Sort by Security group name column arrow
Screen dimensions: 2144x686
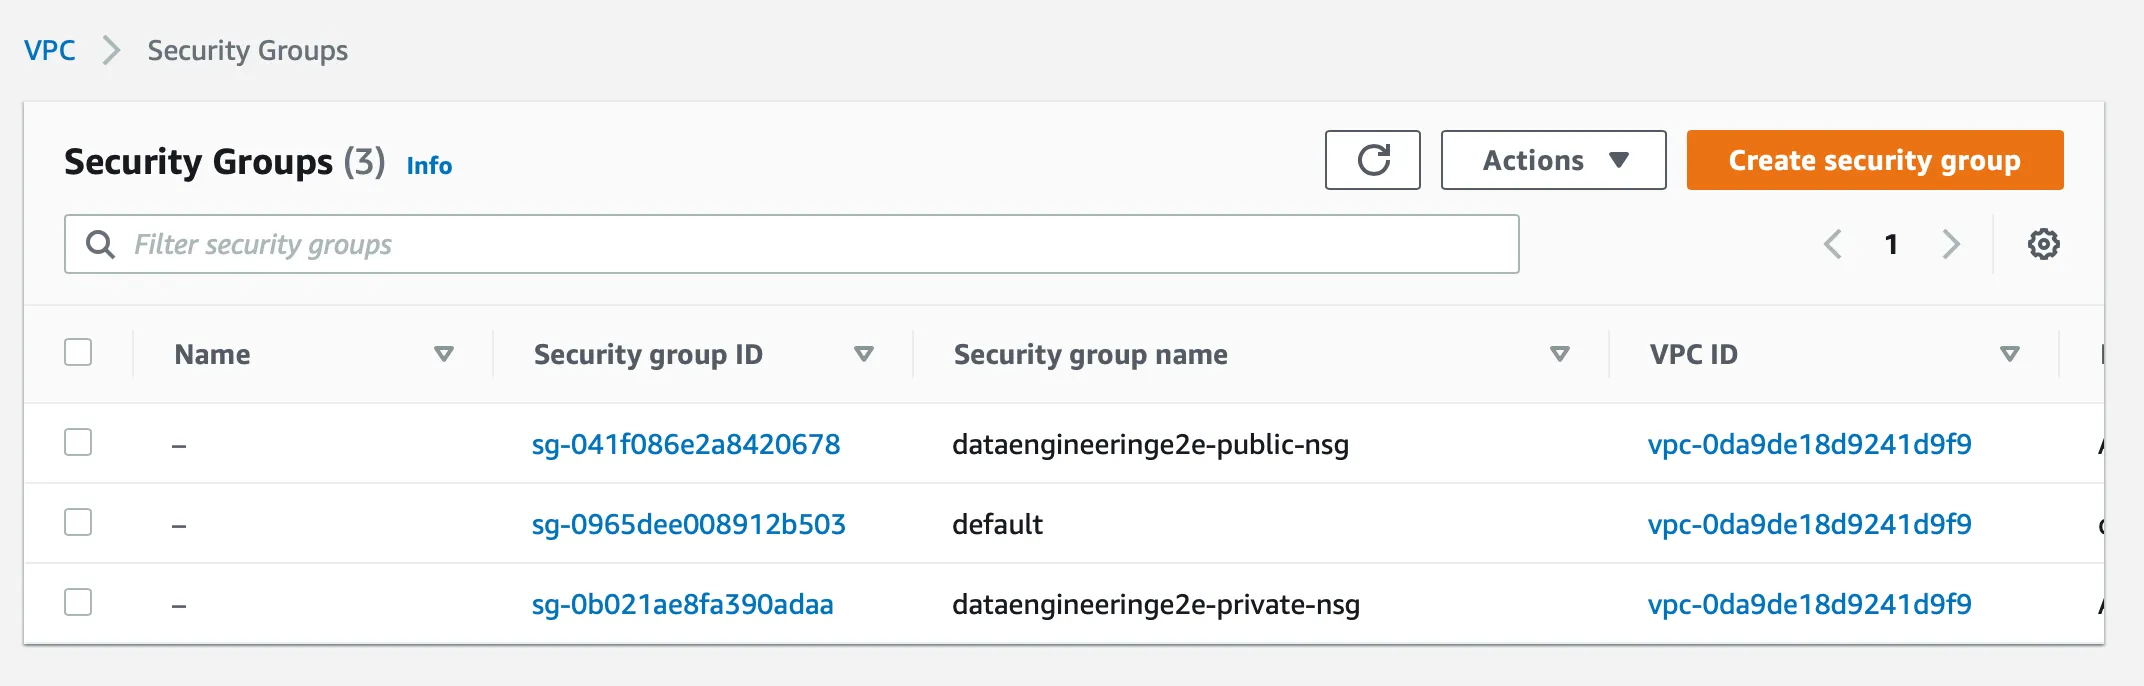click(x=1559, y=354)
